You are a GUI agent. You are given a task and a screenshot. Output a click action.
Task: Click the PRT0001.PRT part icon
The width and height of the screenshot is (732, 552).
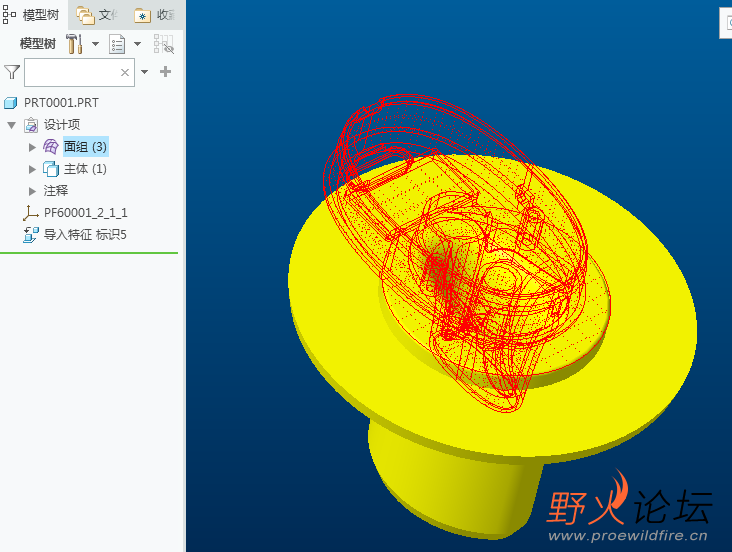click(x=11, y=103)
